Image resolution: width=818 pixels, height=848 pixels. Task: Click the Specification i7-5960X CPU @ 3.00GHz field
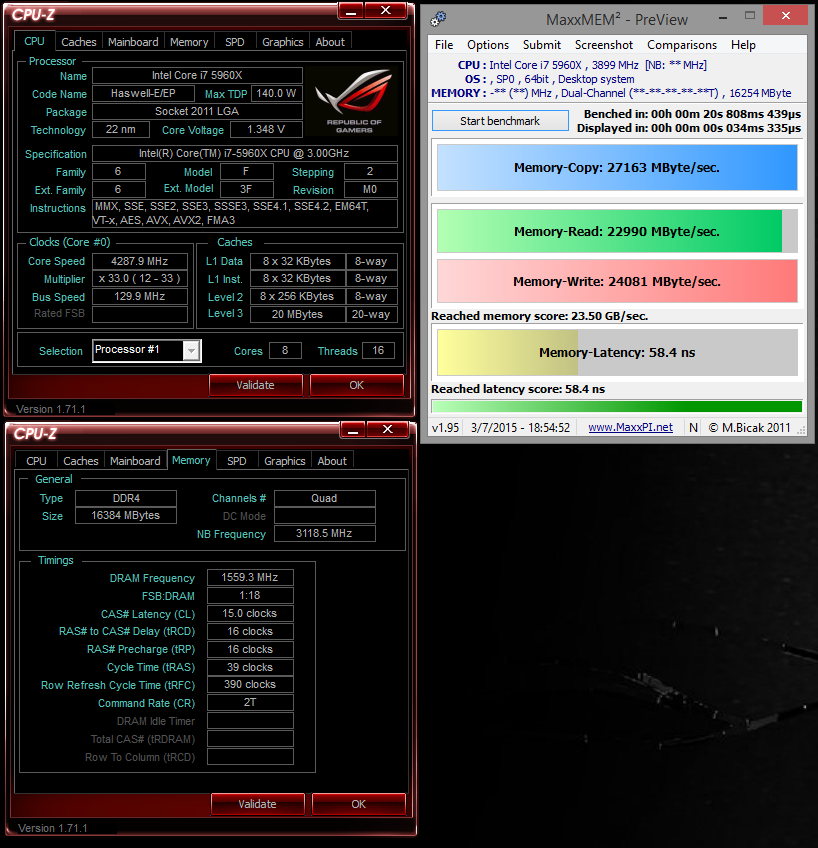(245, 154)
